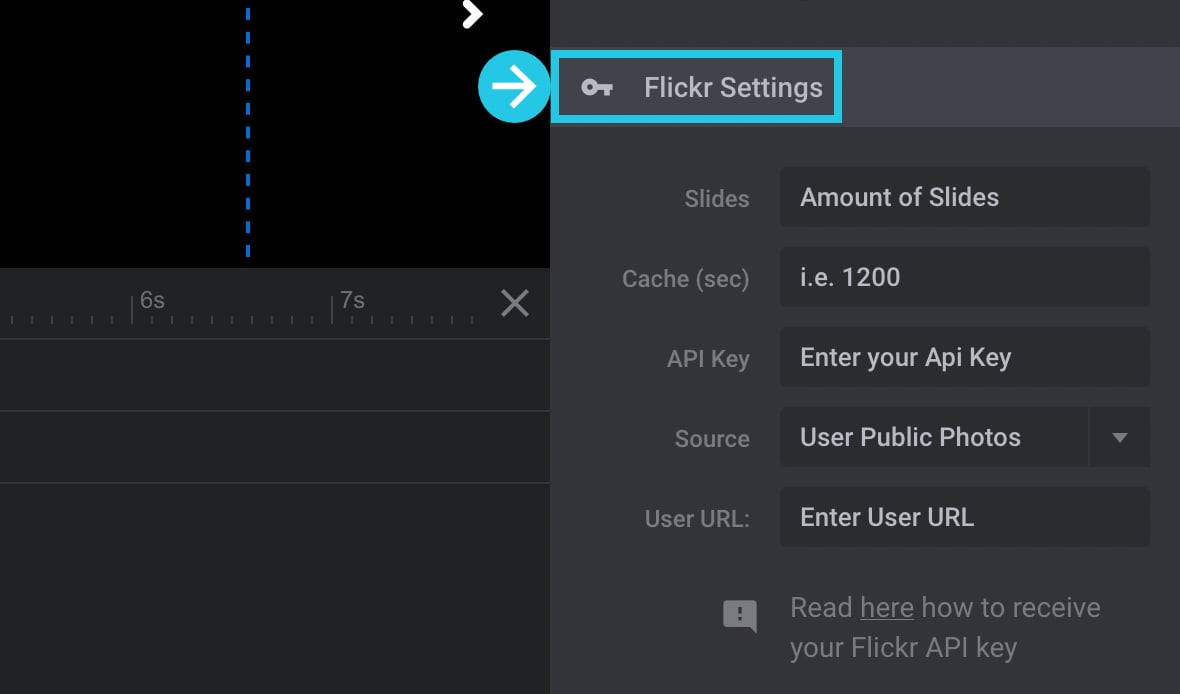Screen dimensions: 1180x694
Task: Click the key icon beside Flickr Settings
Action: click(x=597, y=88)
